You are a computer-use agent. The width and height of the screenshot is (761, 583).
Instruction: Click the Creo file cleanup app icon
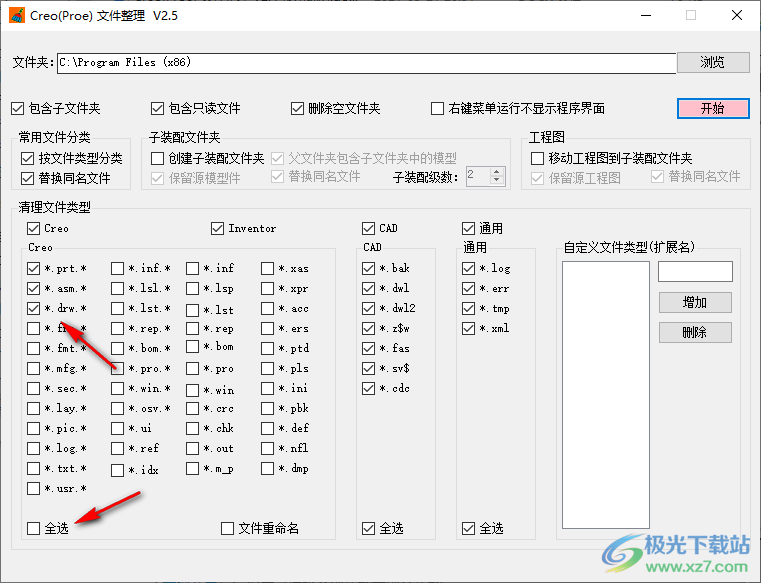tap(17, 16)
